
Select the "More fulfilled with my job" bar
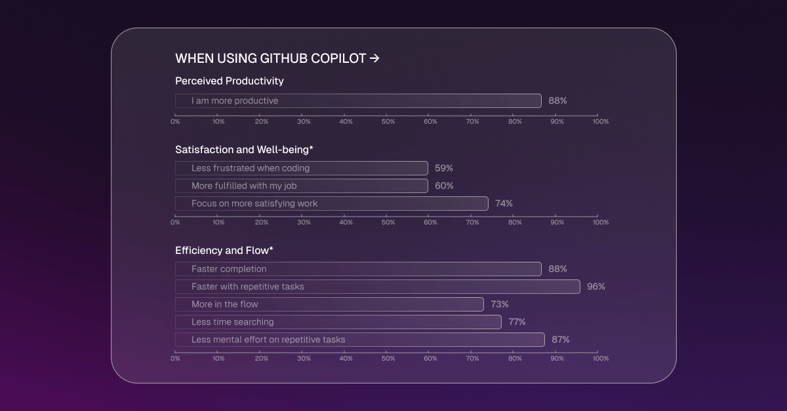tap(301, 186)
